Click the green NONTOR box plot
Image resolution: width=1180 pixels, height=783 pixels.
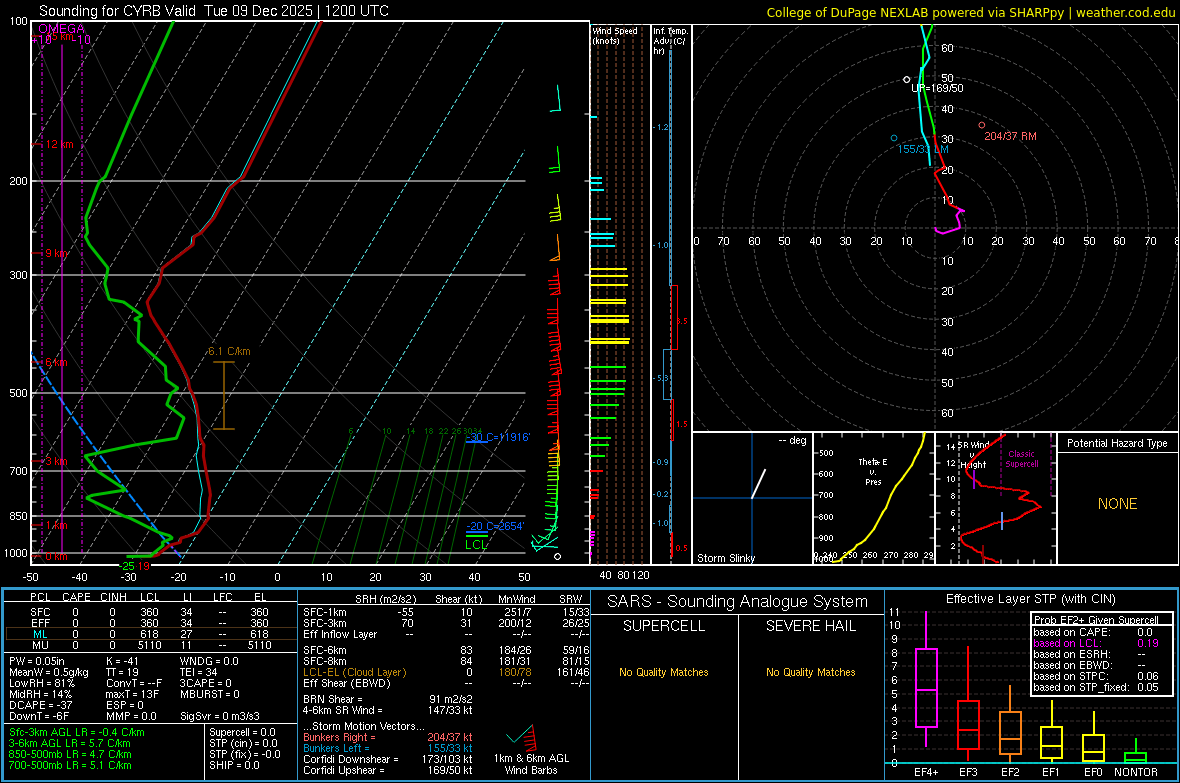click(1136, 756)
